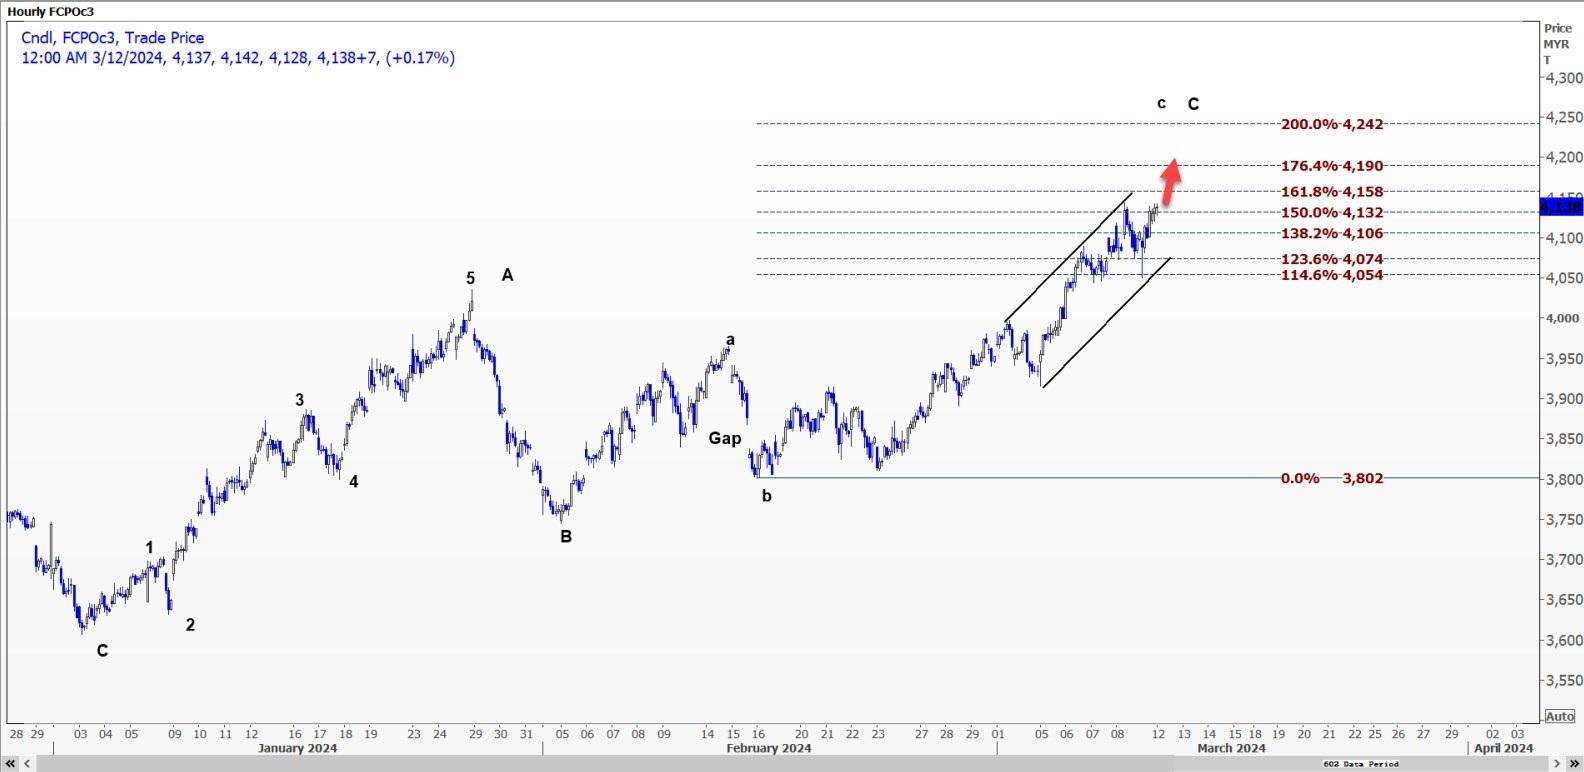Screen dimensions: 1584x772
Task: Select the 'Hourly FCPOc3' chart title
Action: 50,11
